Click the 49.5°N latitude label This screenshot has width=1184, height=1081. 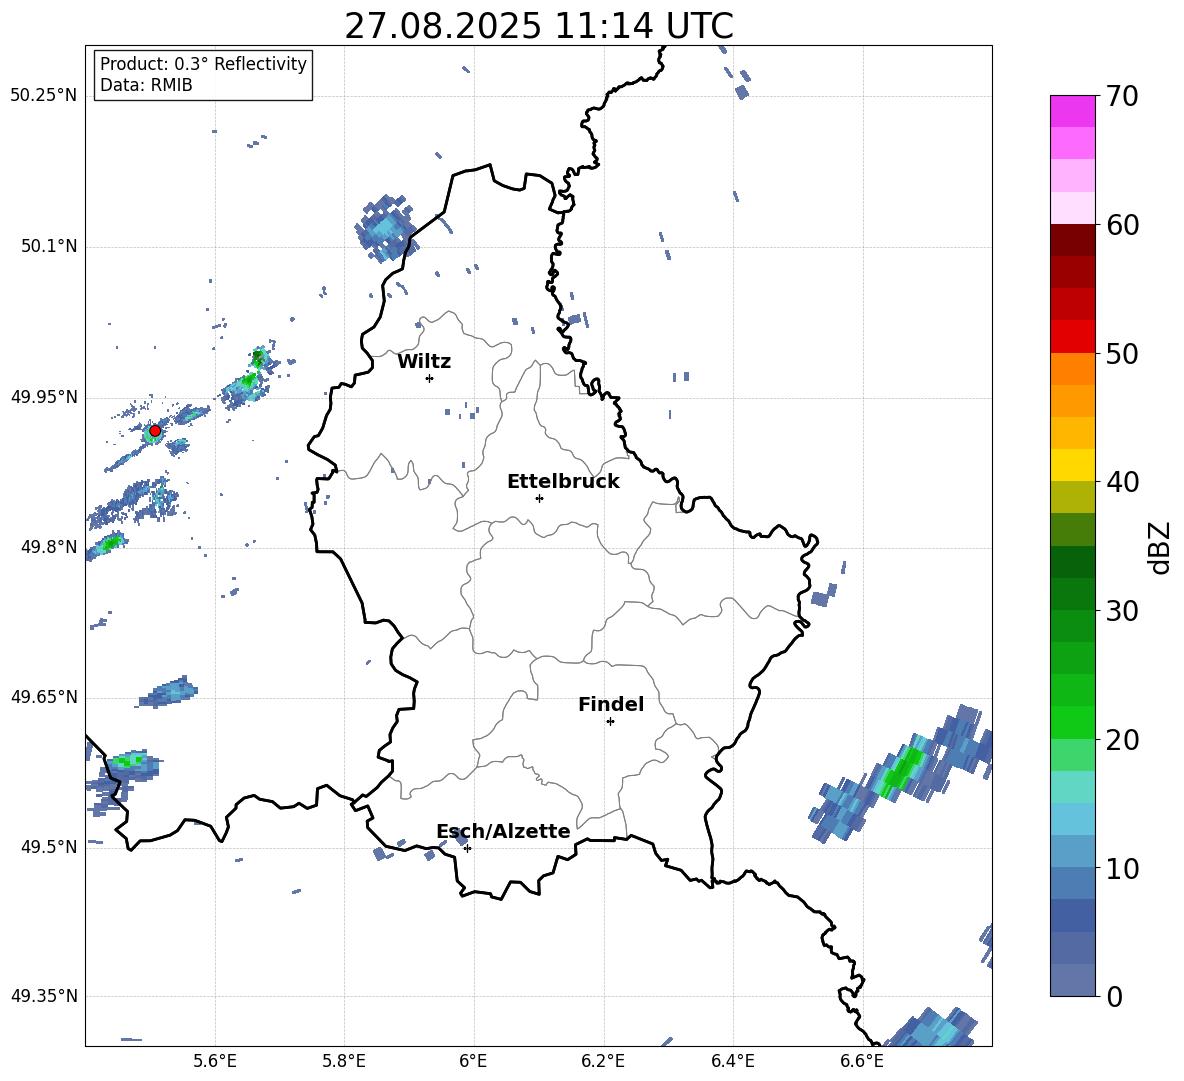(49, 846)
